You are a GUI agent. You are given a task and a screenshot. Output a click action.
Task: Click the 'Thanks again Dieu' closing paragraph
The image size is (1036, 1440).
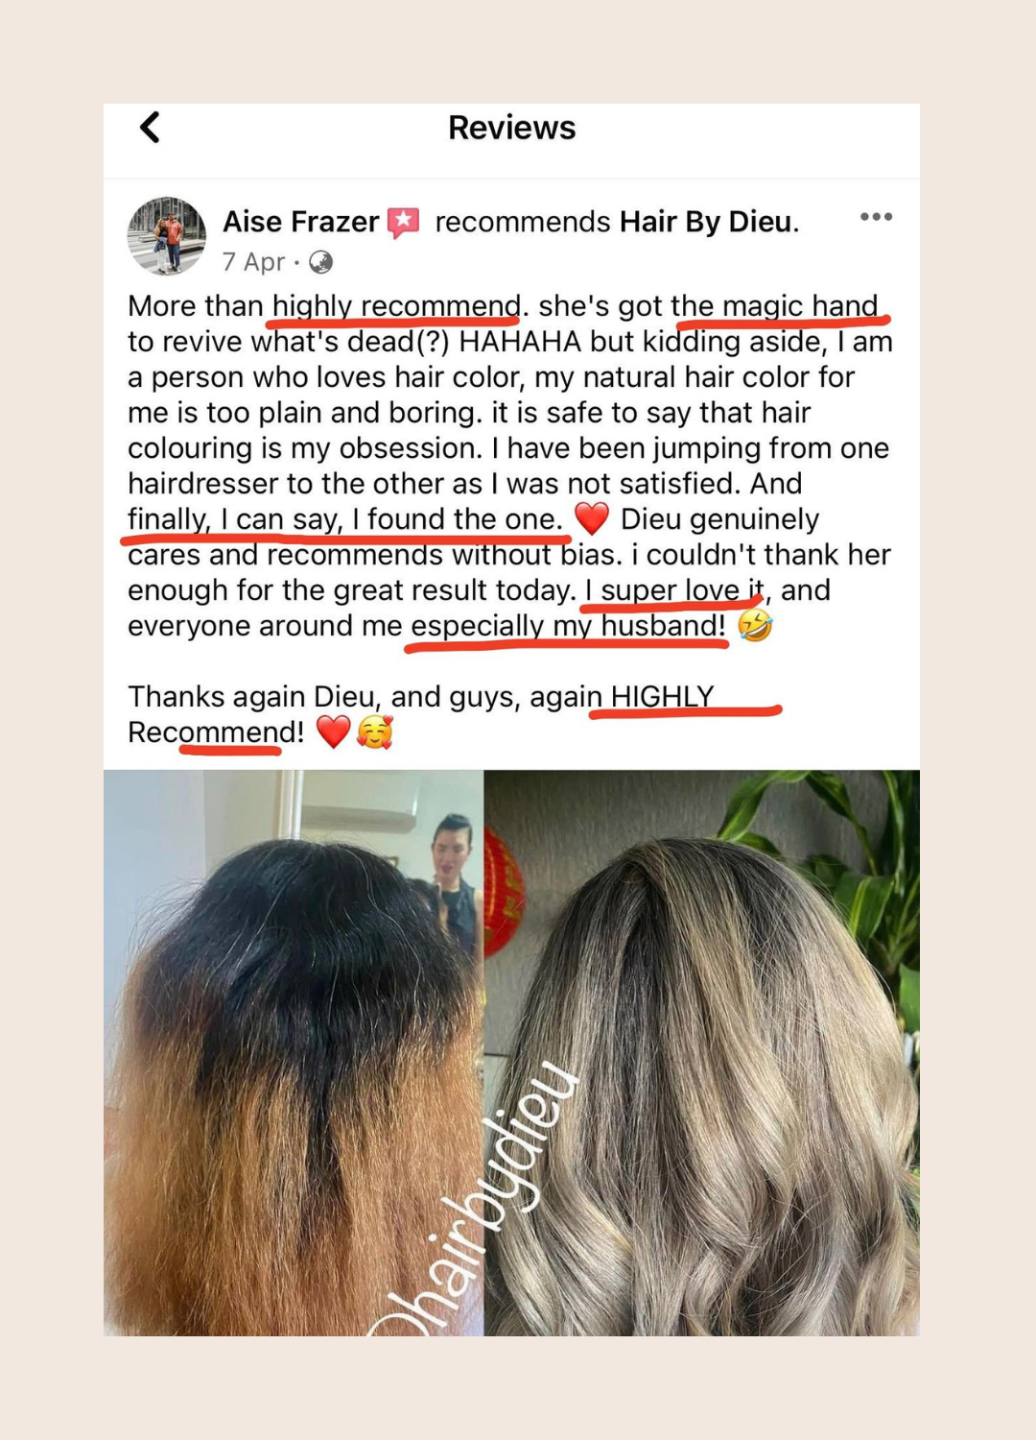pyautogui.click(x=421, y=714)
